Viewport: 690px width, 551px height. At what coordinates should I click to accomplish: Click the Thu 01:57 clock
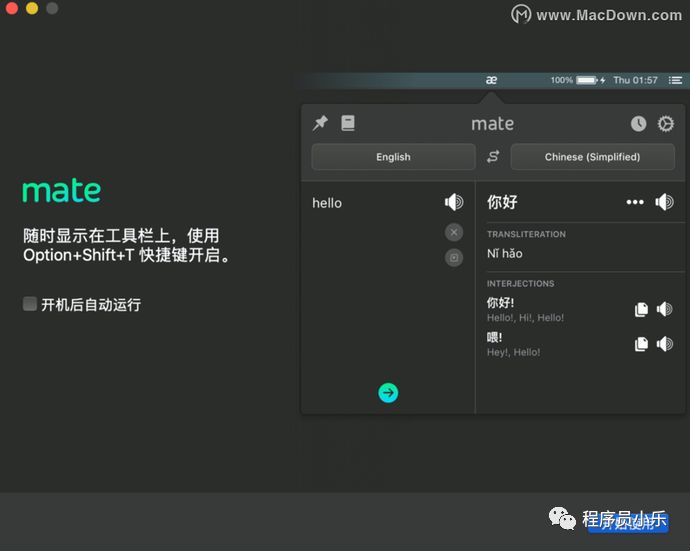[635, 80]
